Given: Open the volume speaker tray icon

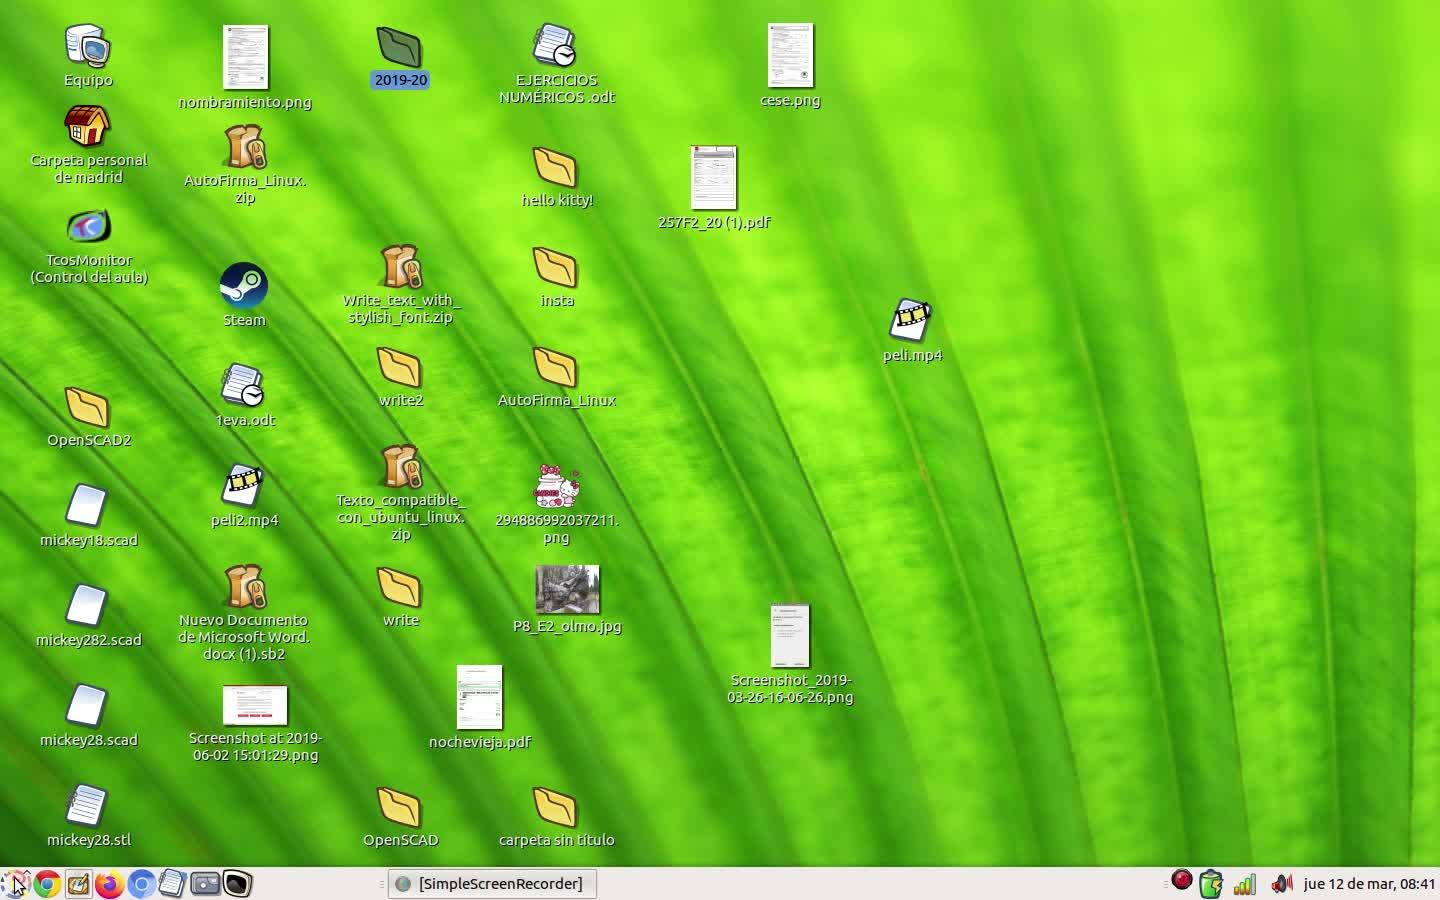Looking at the screenshot, I should 1280,884.
